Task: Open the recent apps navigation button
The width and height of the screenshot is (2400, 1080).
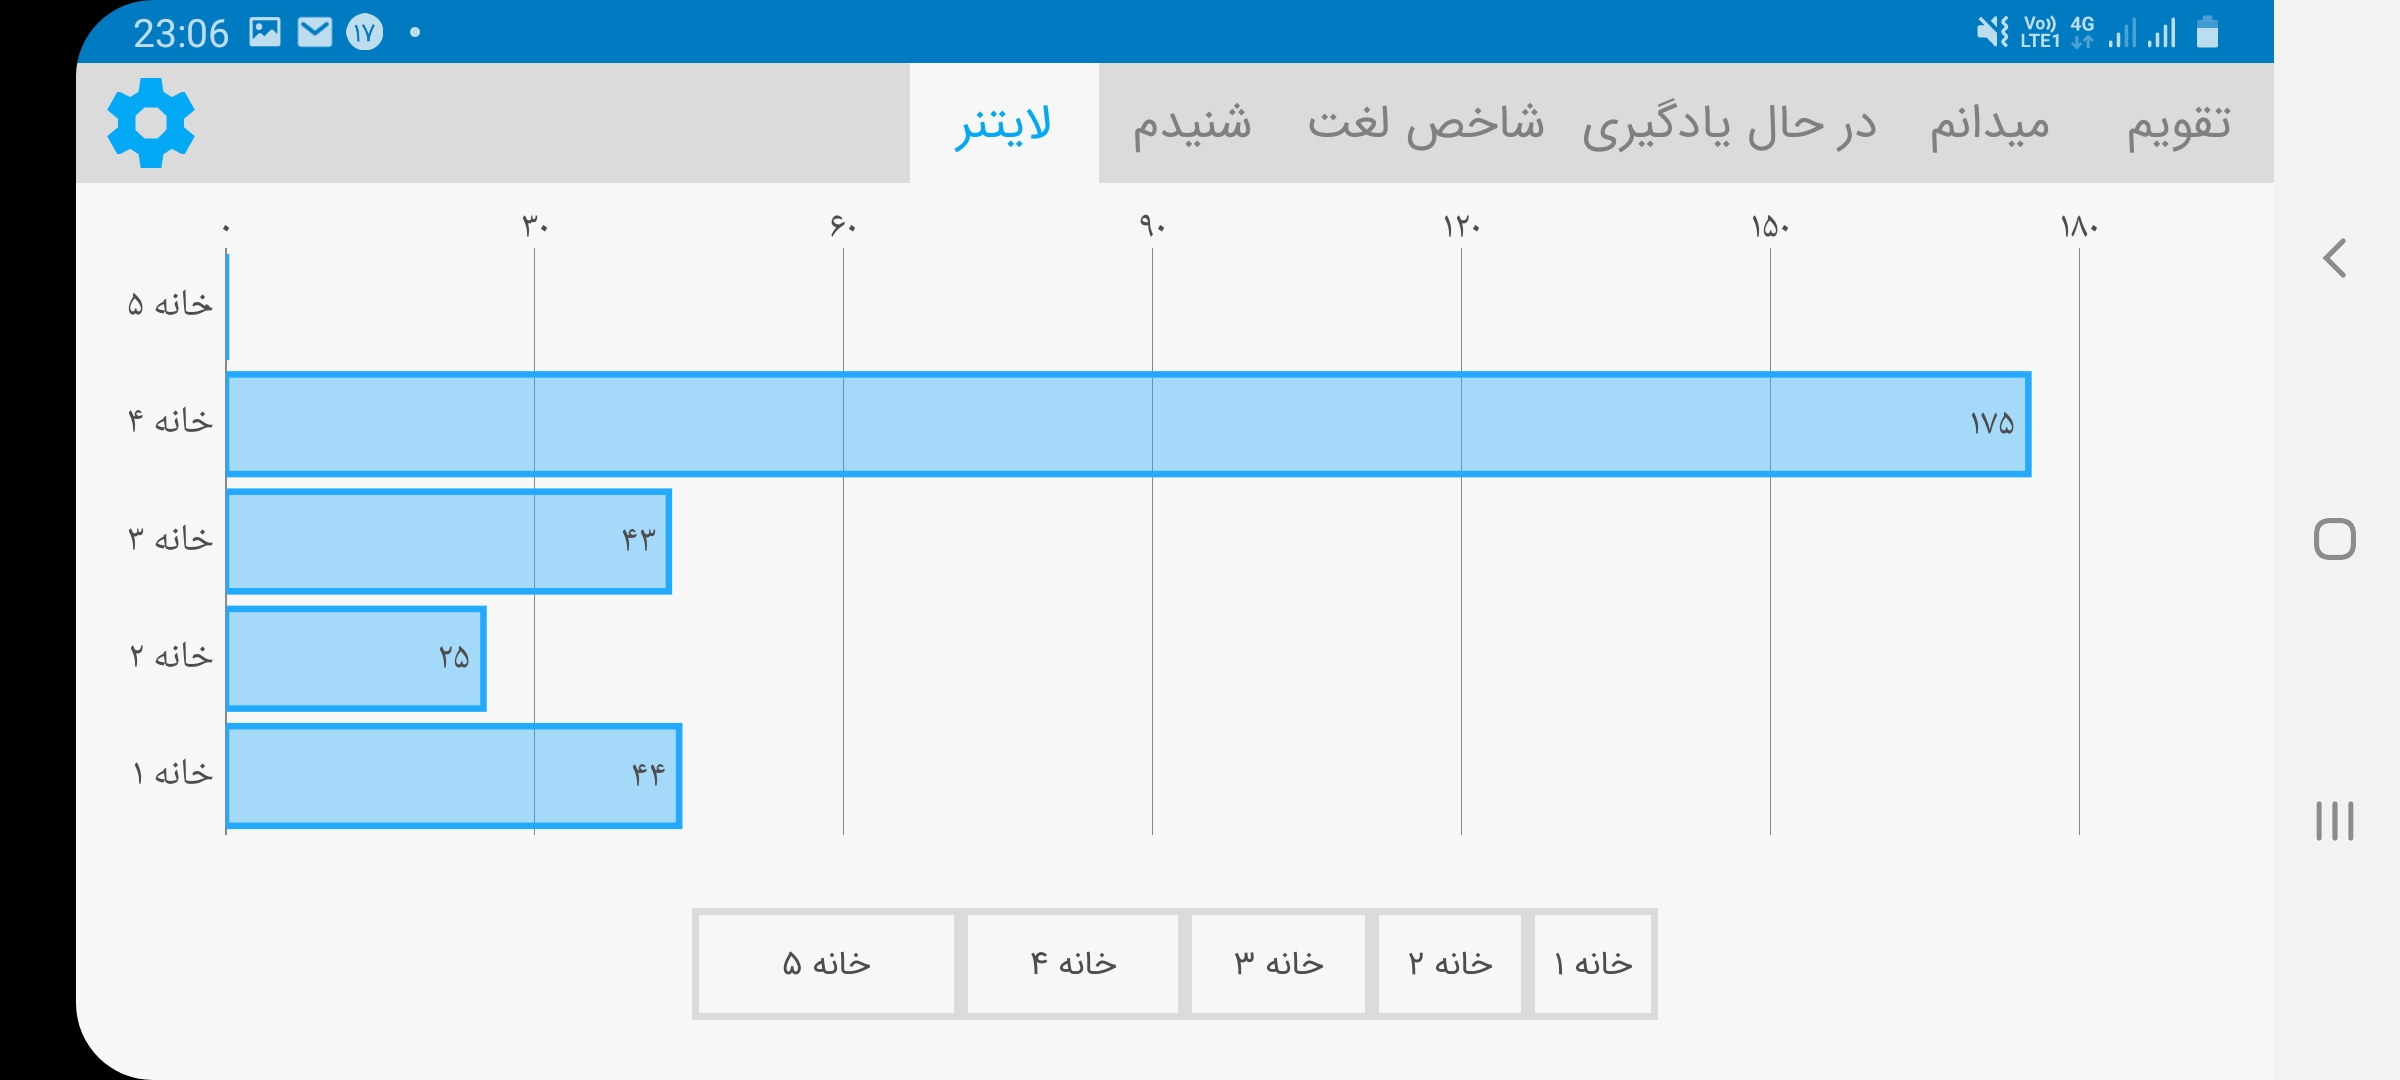Action: click(2335, 821)
